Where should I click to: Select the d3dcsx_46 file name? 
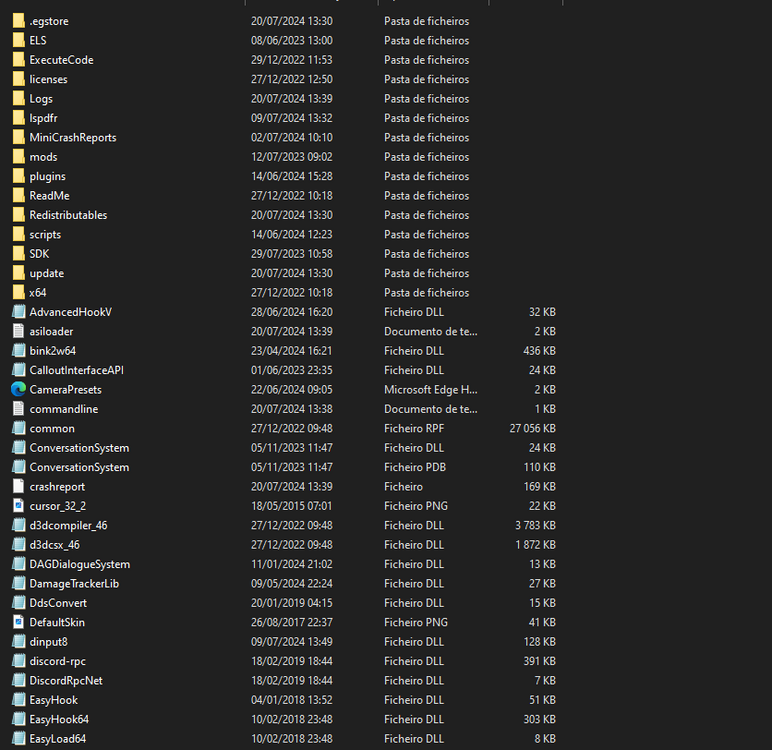pyautogui.click(x=55, y=545)
